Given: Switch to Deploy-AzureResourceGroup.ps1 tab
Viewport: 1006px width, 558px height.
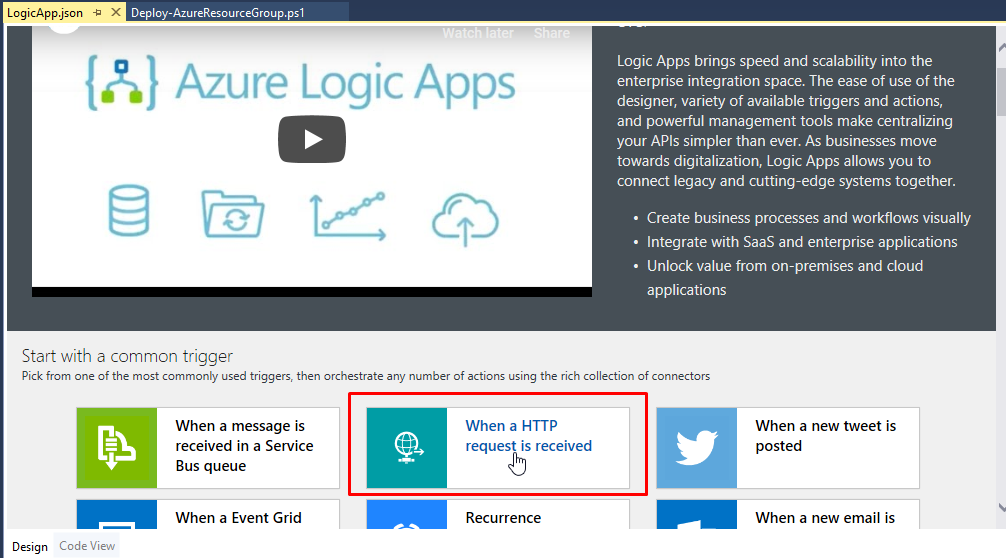Looking at the screenshot, I should tap(217, 13).
